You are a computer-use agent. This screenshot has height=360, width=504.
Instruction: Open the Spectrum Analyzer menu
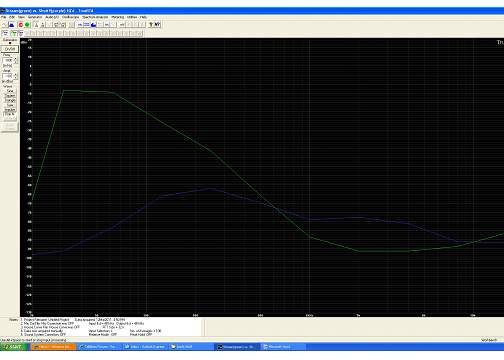[95, 17]
